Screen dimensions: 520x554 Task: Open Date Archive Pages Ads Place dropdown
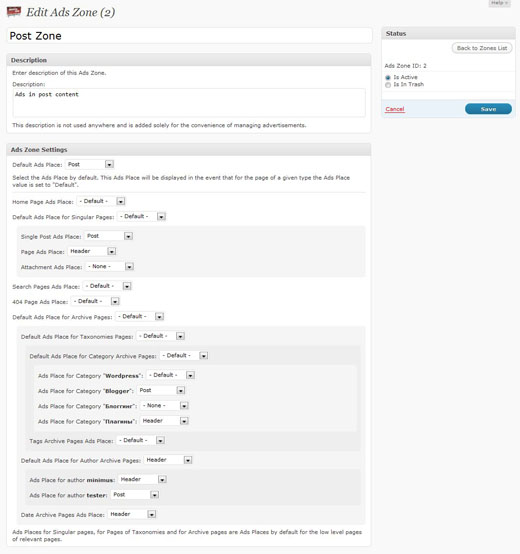click(132, 514)
